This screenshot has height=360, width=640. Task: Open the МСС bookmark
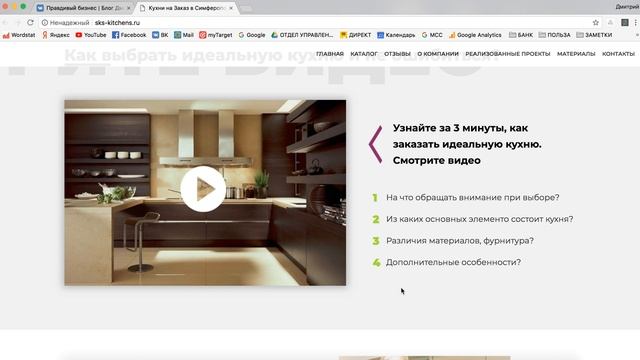point(432,35)
